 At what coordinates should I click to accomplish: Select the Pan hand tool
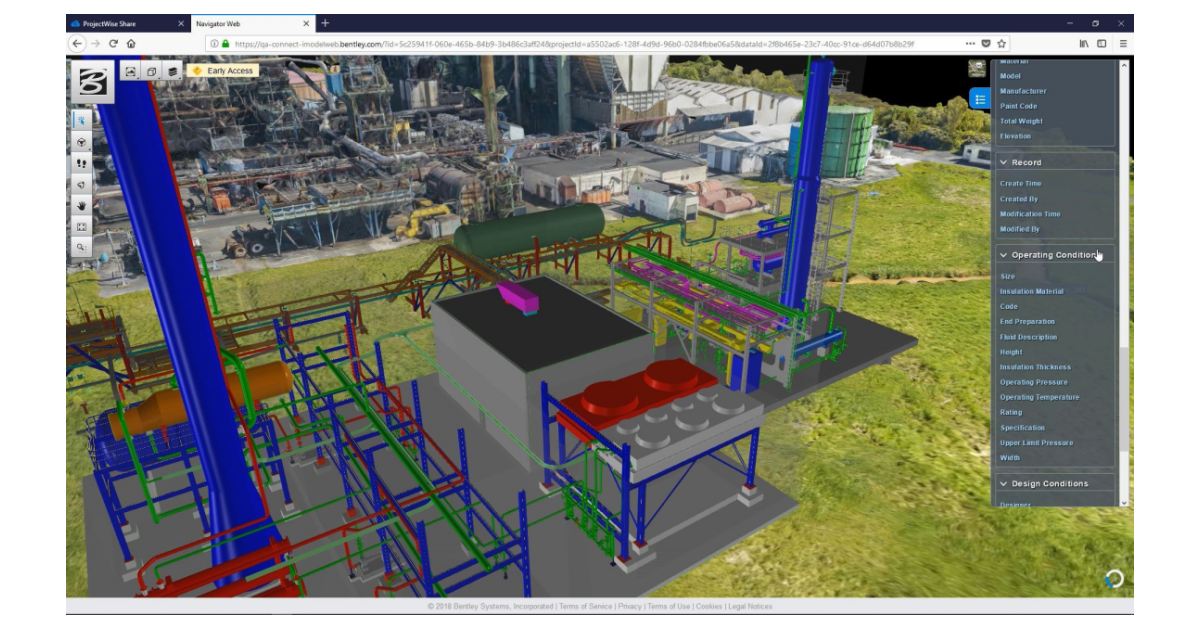(82, 206)
